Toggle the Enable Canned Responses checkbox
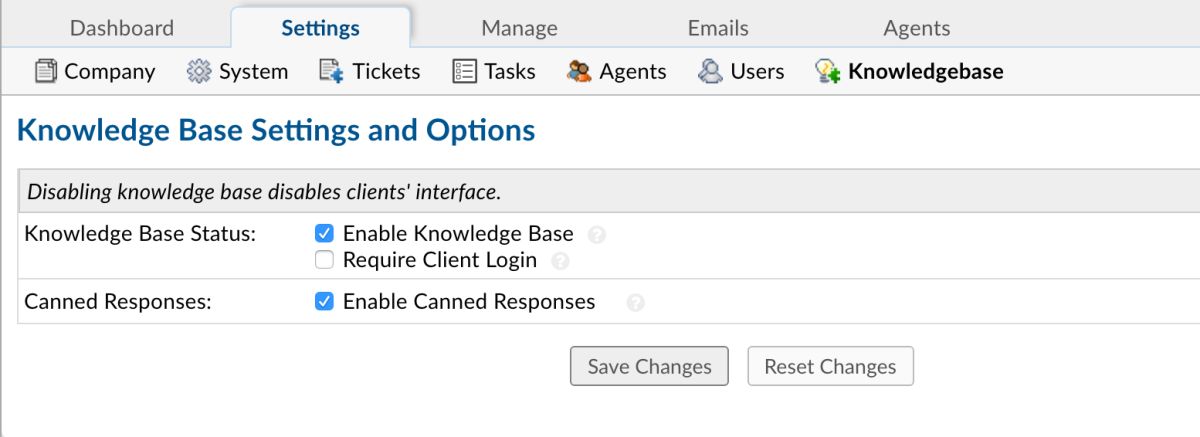Screen dimensions: 1200x437 tap(324, 301)
